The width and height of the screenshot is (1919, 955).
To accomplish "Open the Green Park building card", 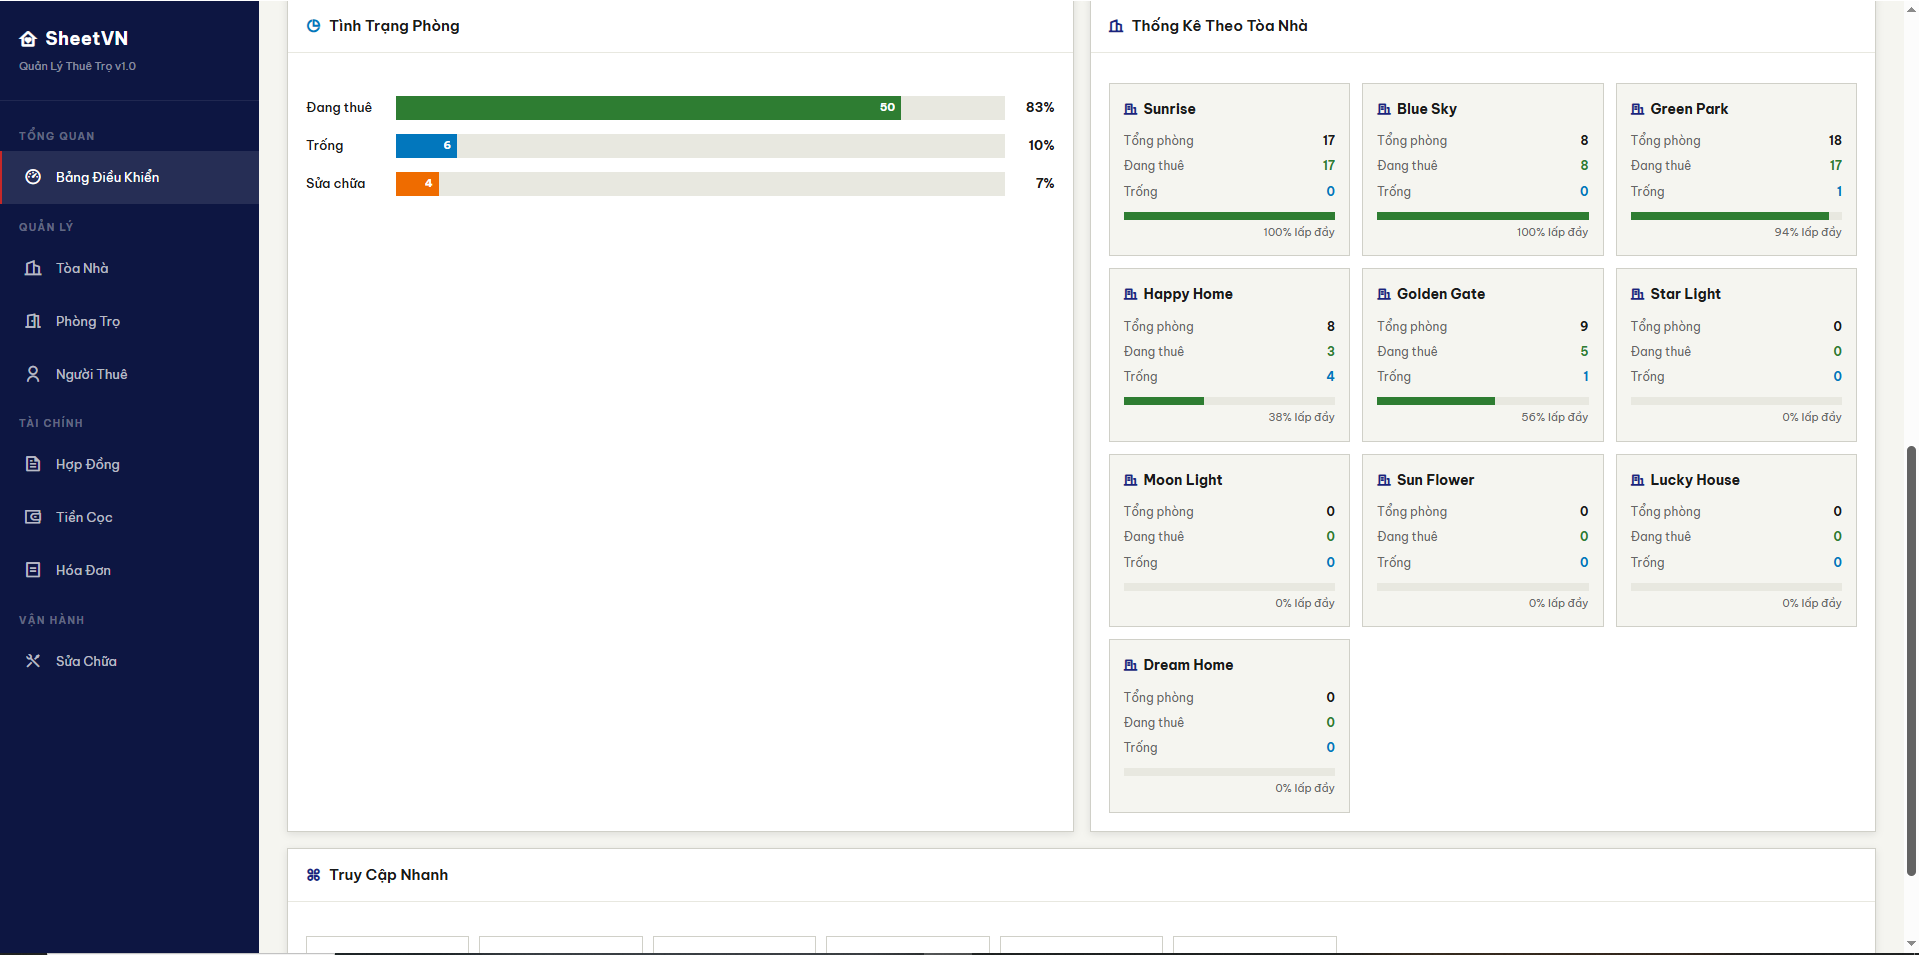I will [1735, 169].
